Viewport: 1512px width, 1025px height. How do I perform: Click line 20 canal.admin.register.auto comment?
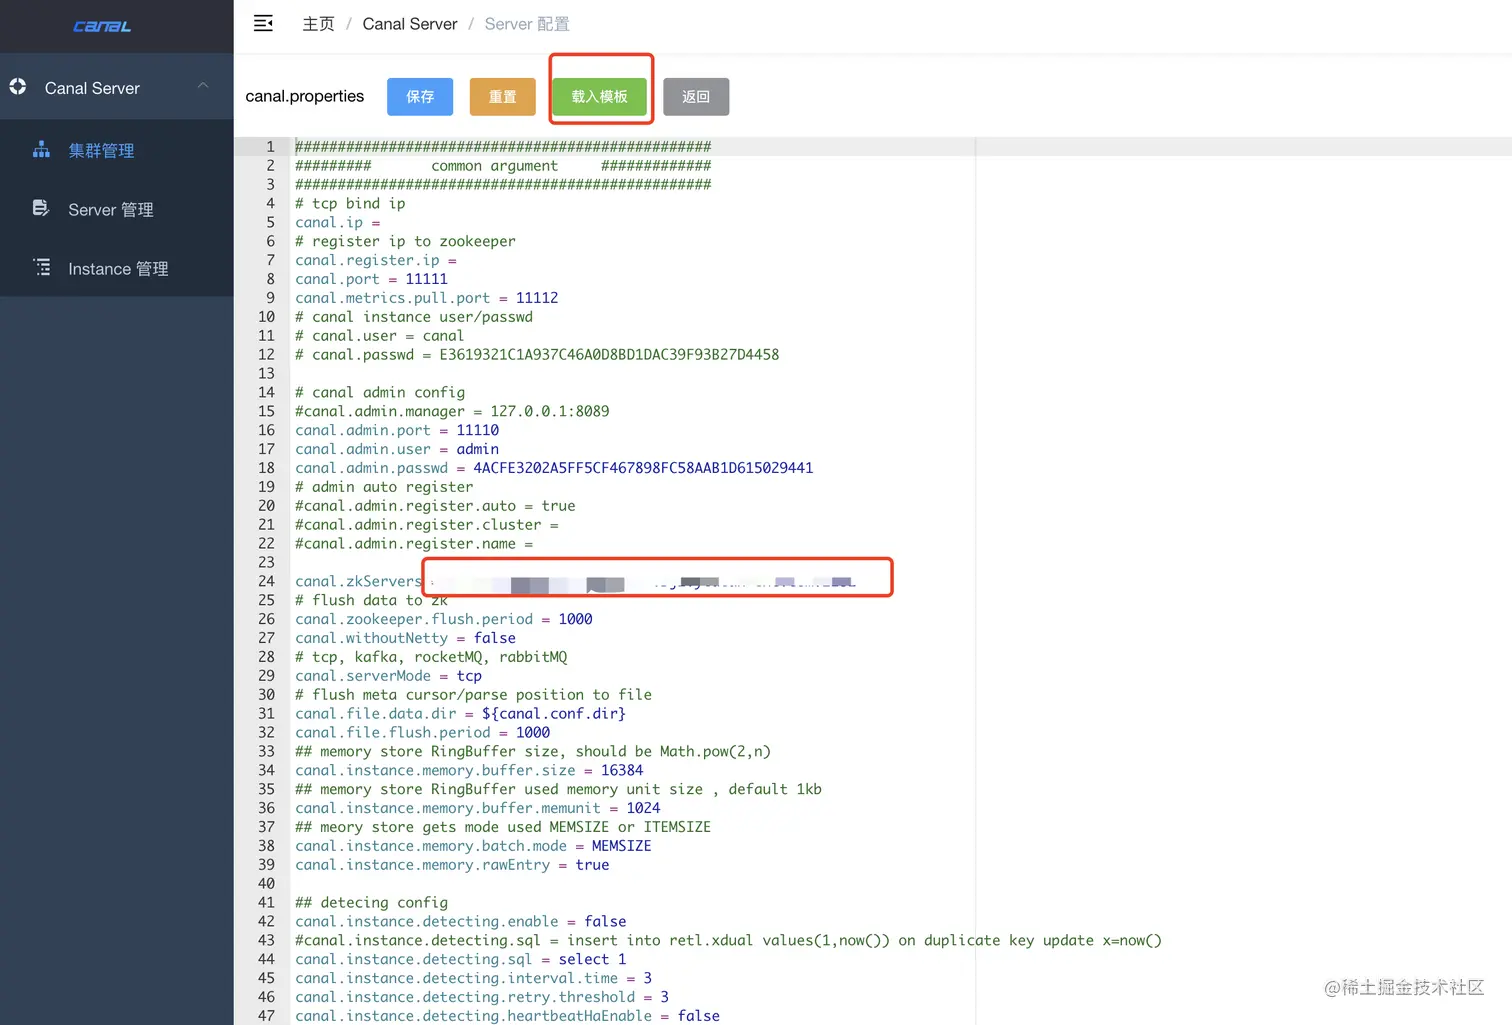pyautogui.click(x=435, y=506)
